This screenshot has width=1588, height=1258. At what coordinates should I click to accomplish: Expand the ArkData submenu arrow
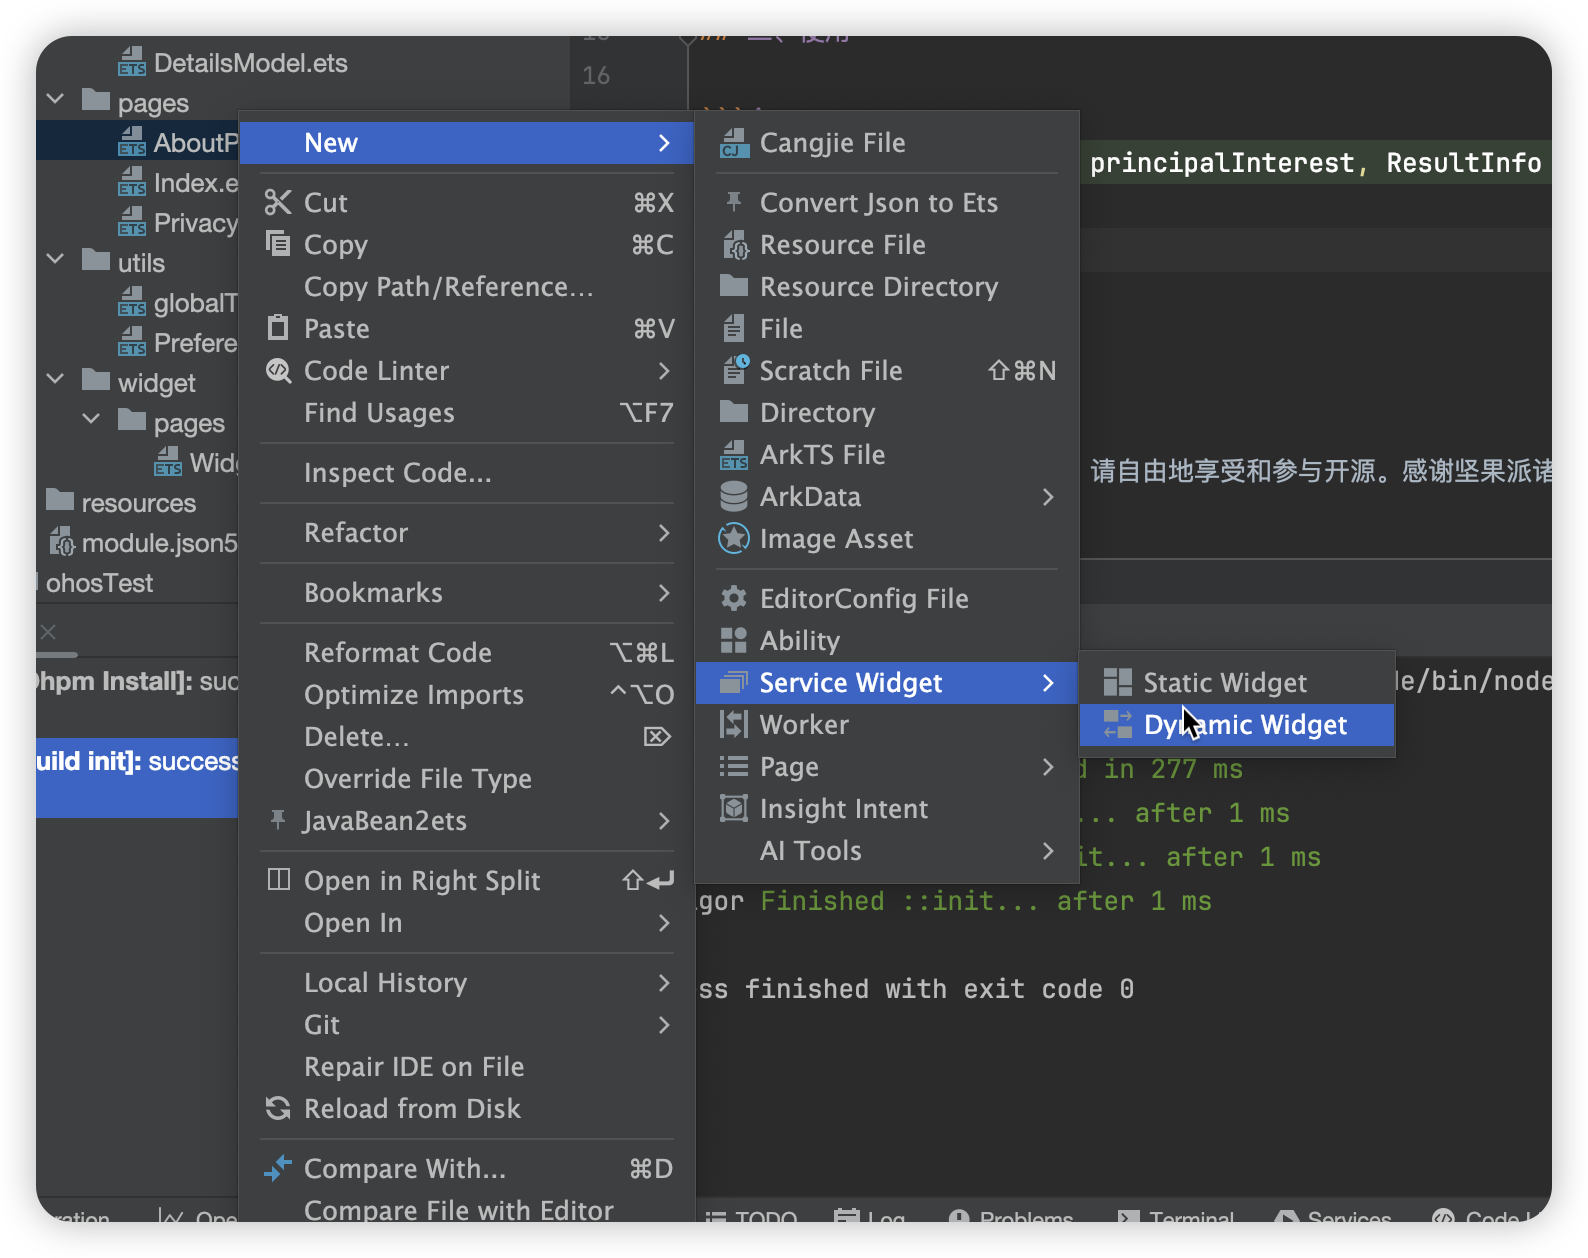coord(1047,497)
